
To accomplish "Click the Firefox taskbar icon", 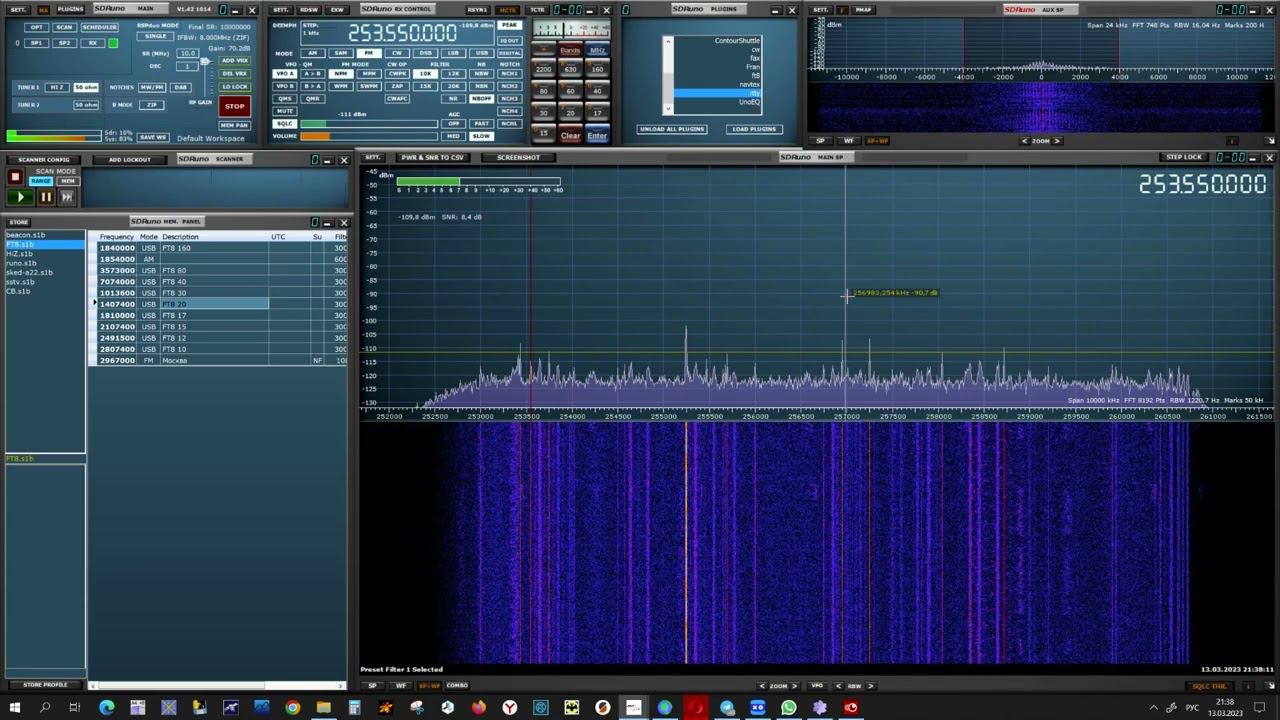I will pyautogui.click(x=478, y=708).
